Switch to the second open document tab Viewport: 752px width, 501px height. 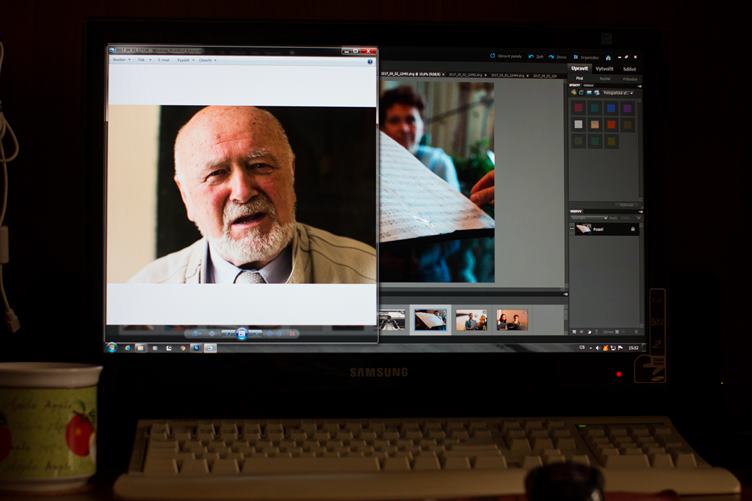tap(467, 75)
